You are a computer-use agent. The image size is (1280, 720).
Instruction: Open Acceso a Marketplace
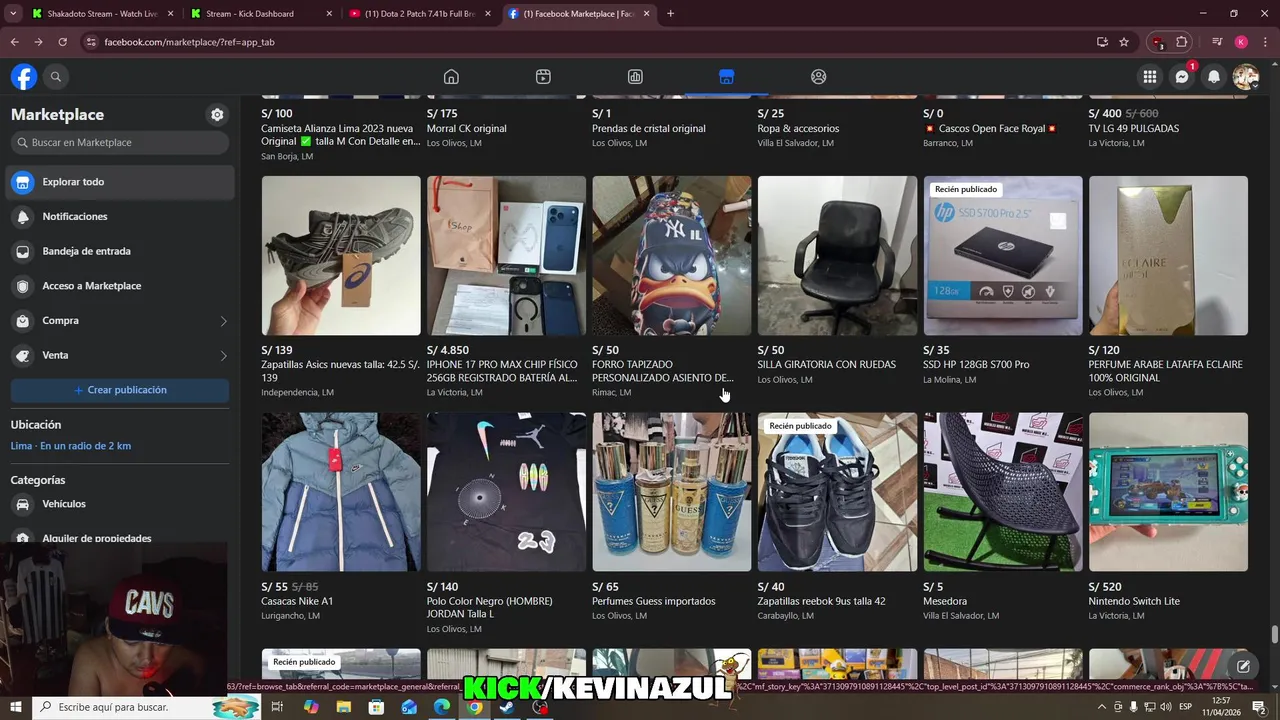pyautogui.click(x=122, y=286)
